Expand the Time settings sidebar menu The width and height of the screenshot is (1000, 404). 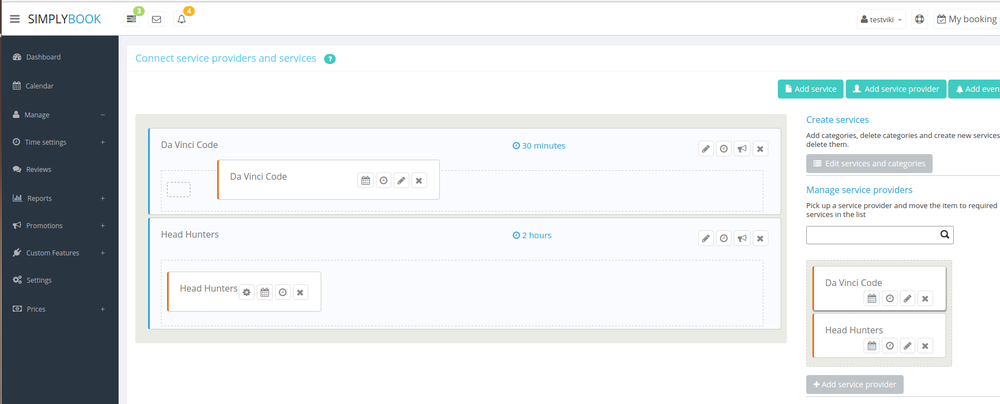coord(58,142)
